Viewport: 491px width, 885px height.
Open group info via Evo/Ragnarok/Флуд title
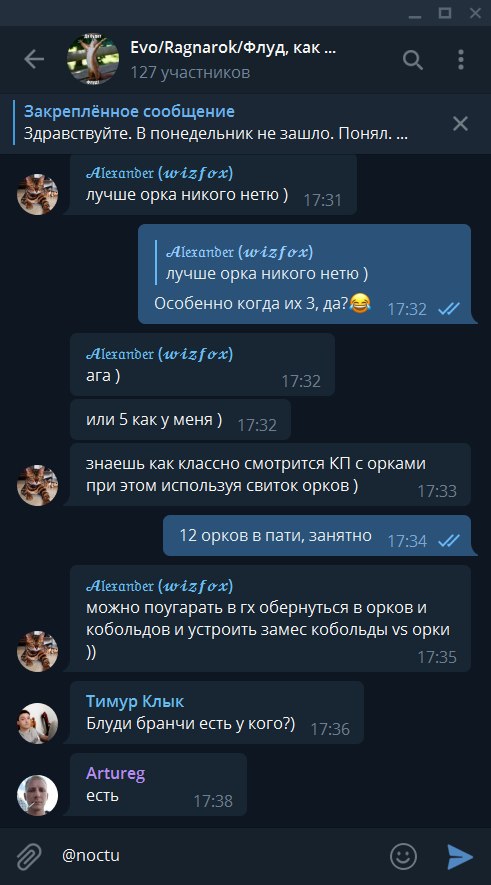233,47
